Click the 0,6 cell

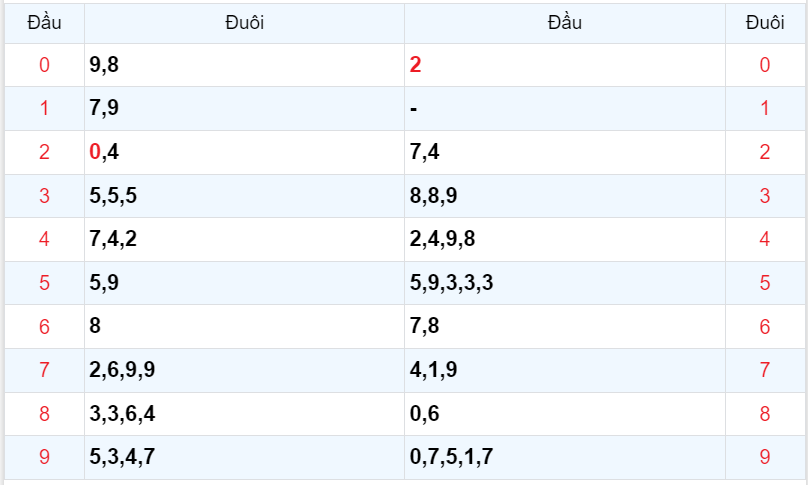(424, 414)
